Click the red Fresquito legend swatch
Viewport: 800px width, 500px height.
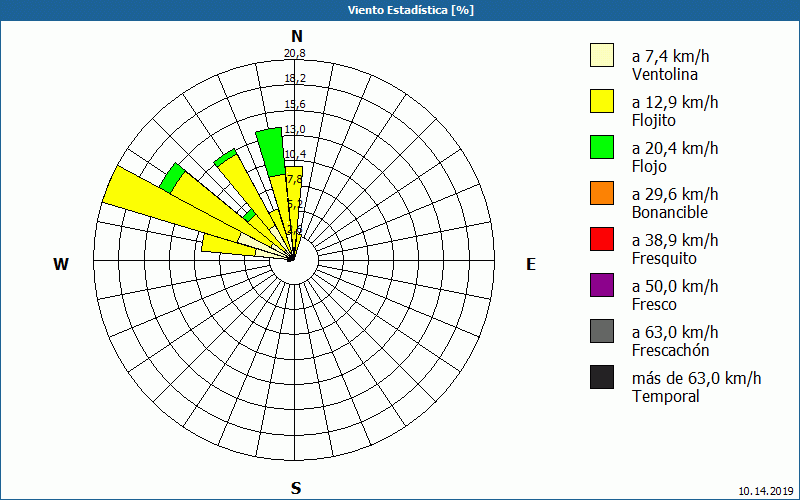coord(602,239)
